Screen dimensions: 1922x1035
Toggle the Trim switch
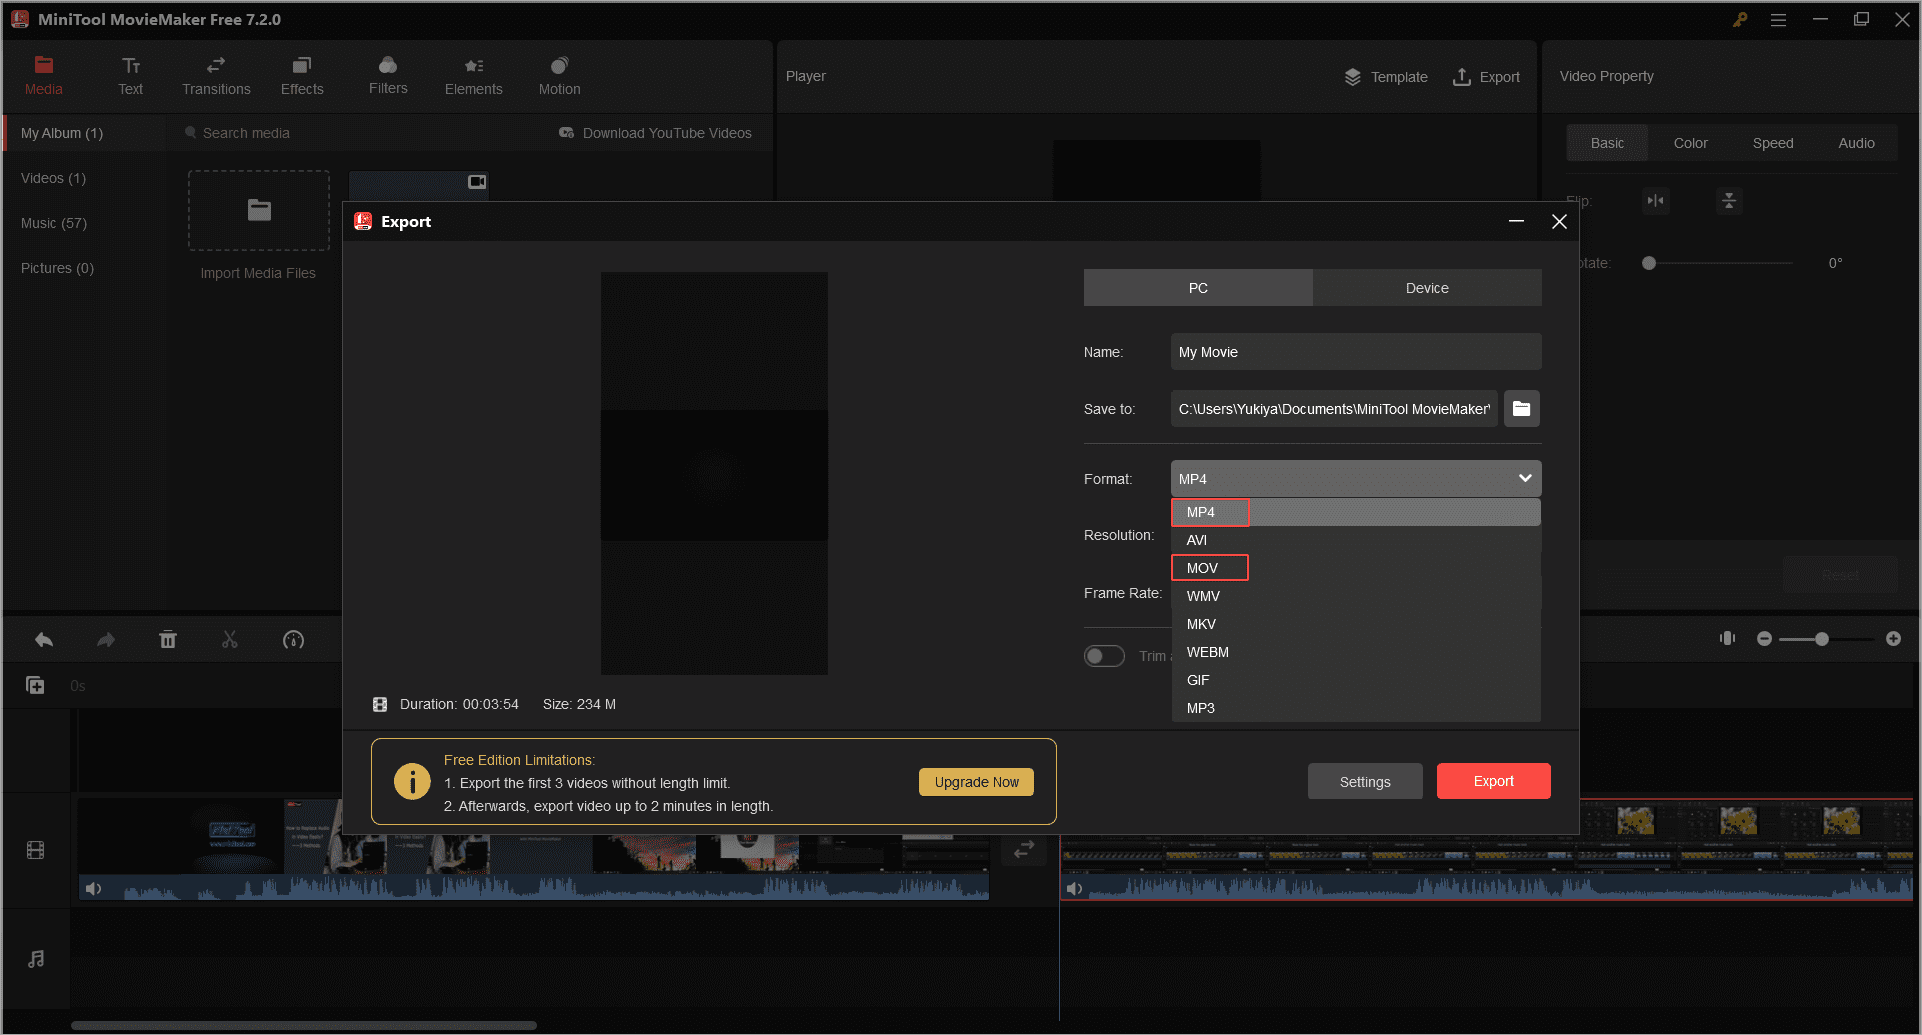pyautogui.click(x=1104, y=656)
